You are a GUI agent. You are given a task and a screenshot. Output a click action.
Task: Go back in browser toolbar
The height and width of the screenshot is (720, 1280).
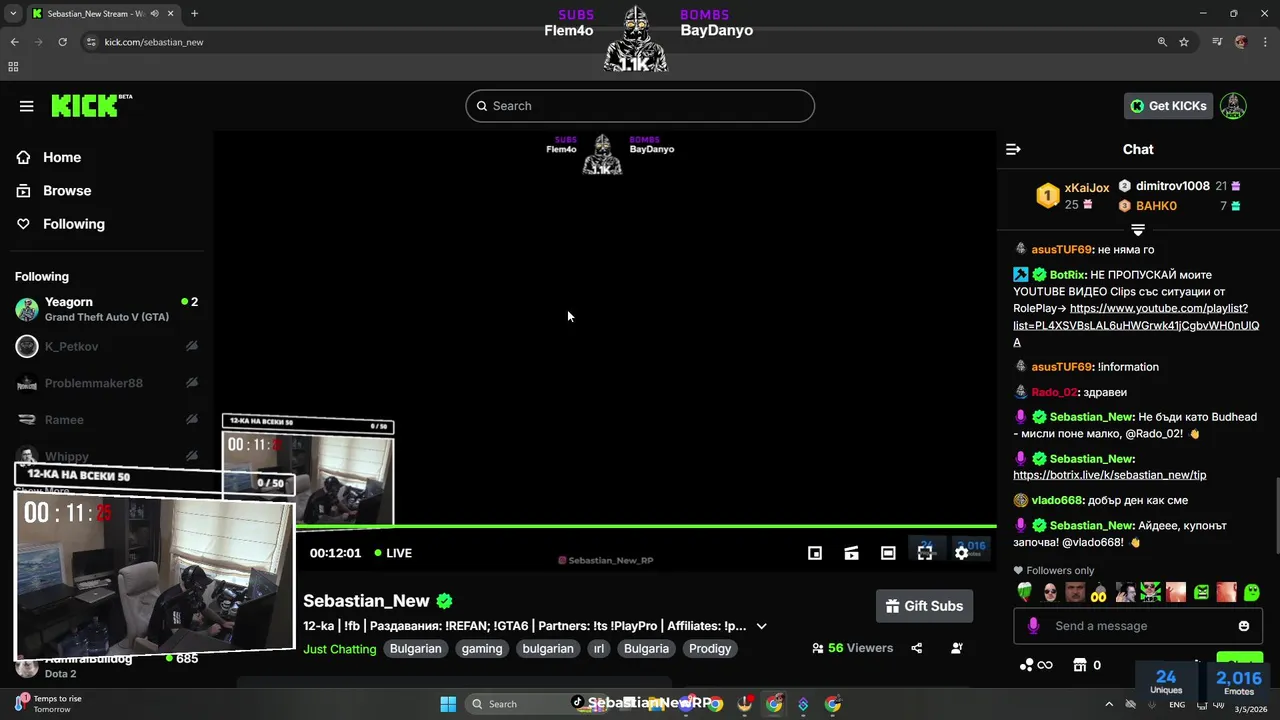pyautogui.click(x=14, y=42)
